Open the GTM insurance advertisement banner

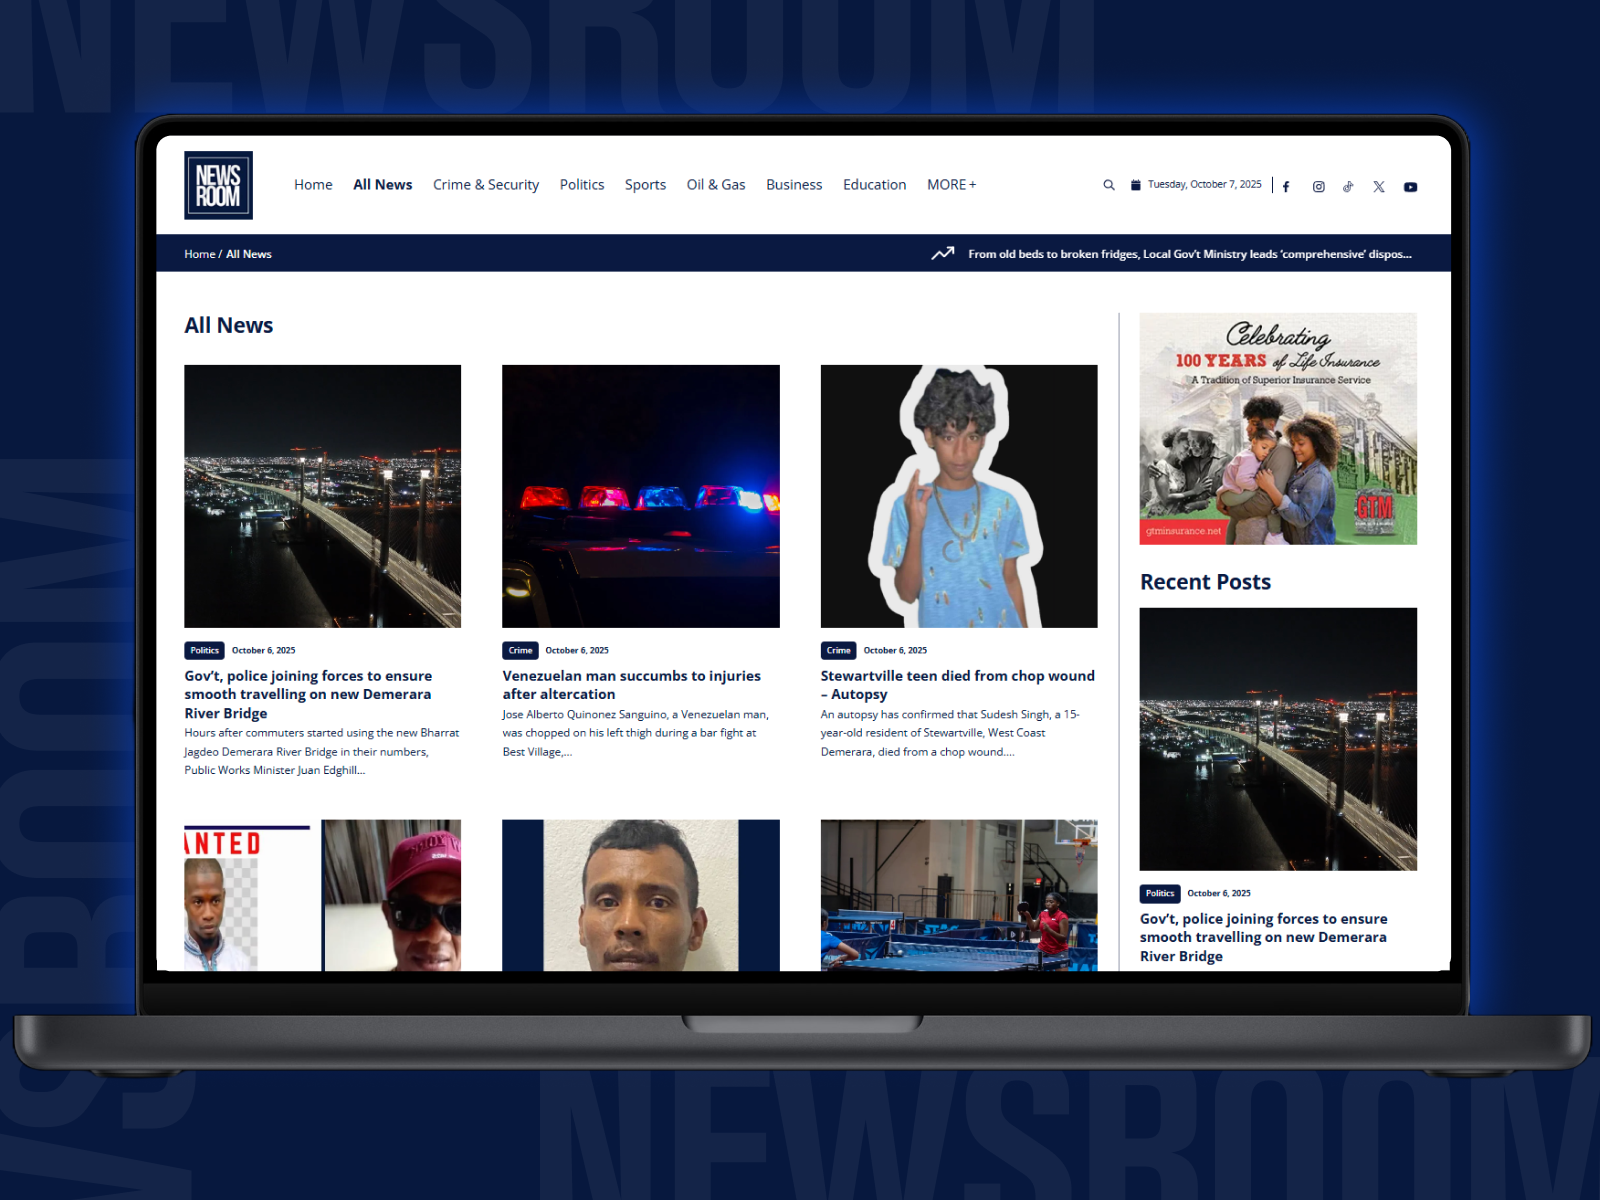click(1277, 428)
